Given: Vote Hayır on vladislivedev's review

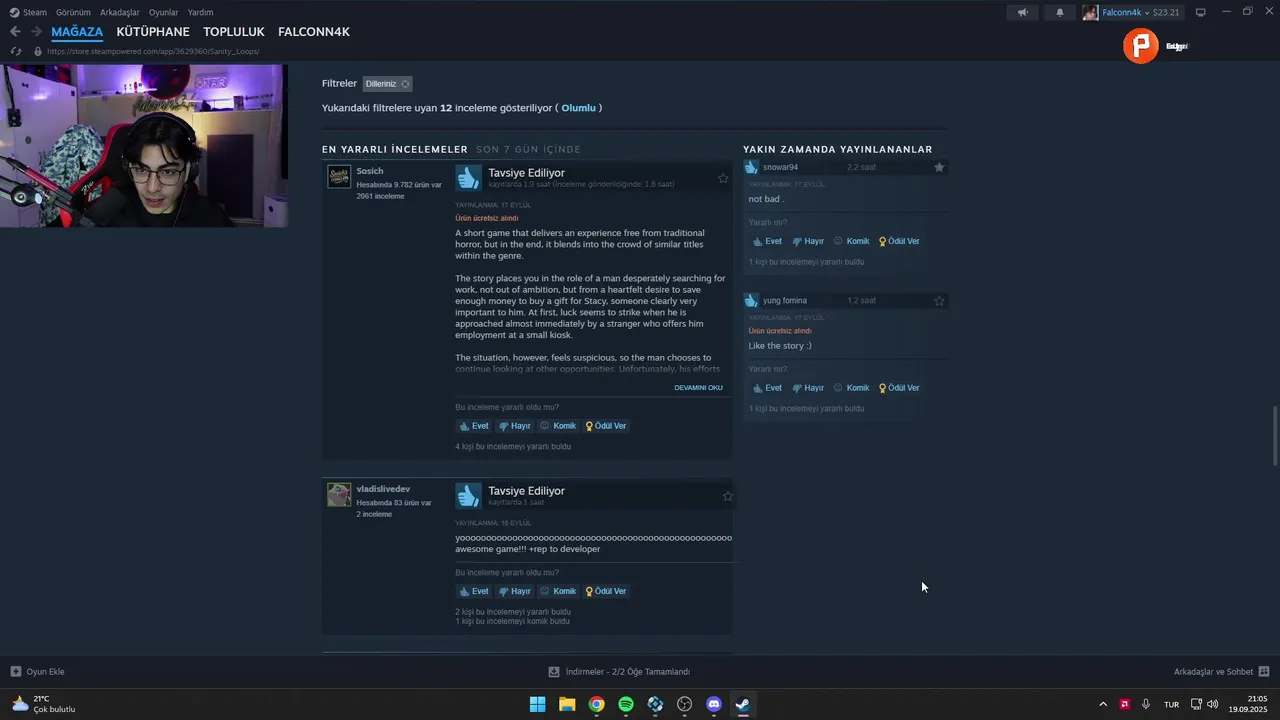Looking at the screenshot, I should 515,591.
